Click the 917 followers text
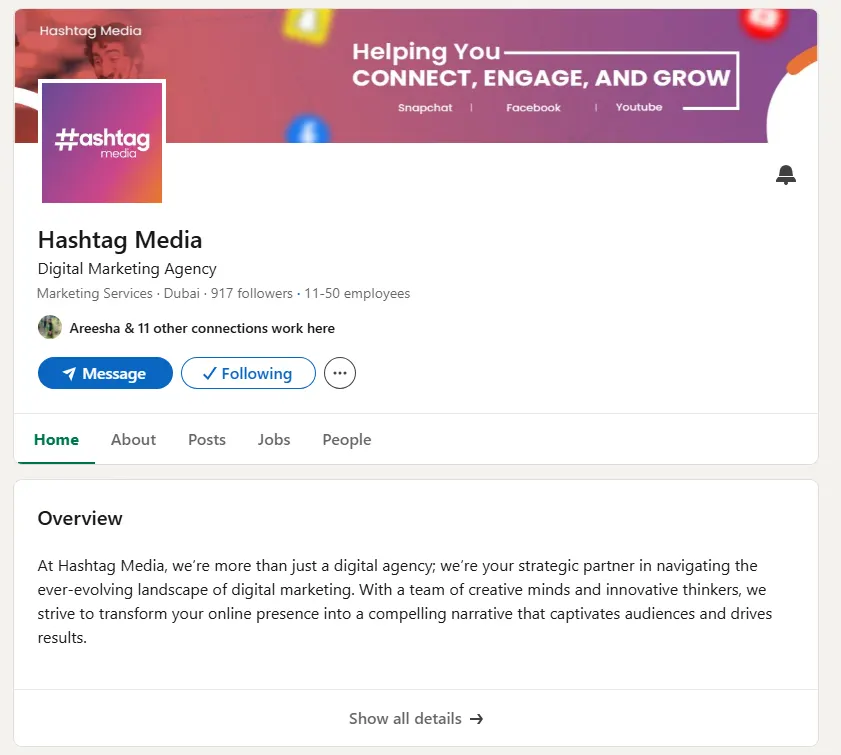 [252, 293]
